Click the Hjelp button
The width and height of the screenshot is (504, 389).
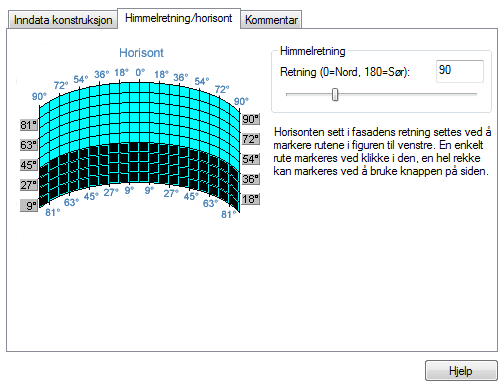click(461, 371)
